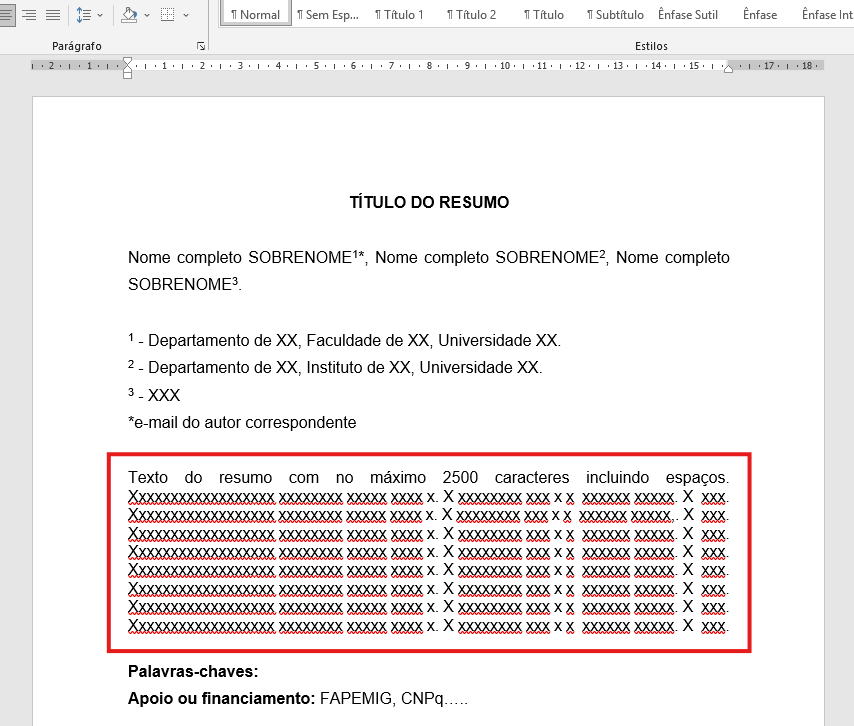
Task: Expand the shading color dropdown arrow
Action: [x=147, y=15]
